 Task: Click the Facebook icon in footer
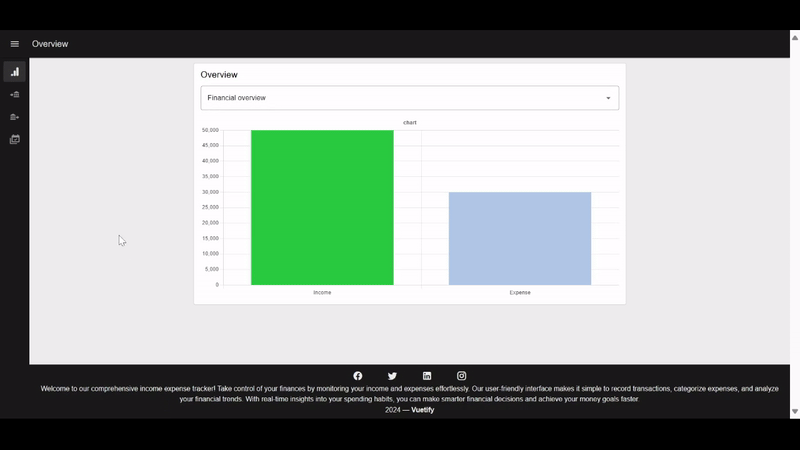[x=358, y=376]
